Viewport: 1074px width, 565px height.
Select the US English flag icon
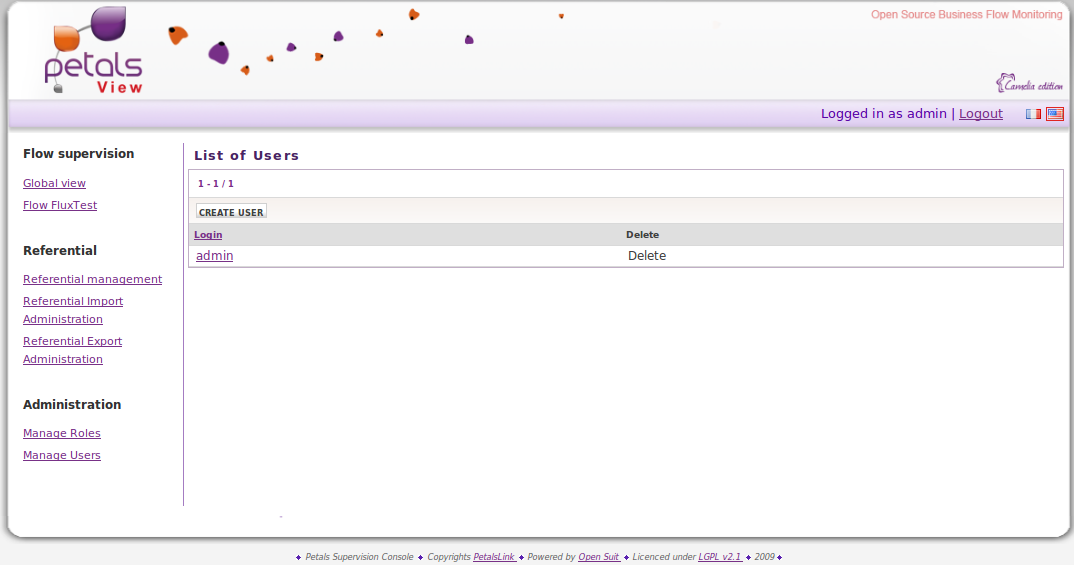click(1054, 114)
